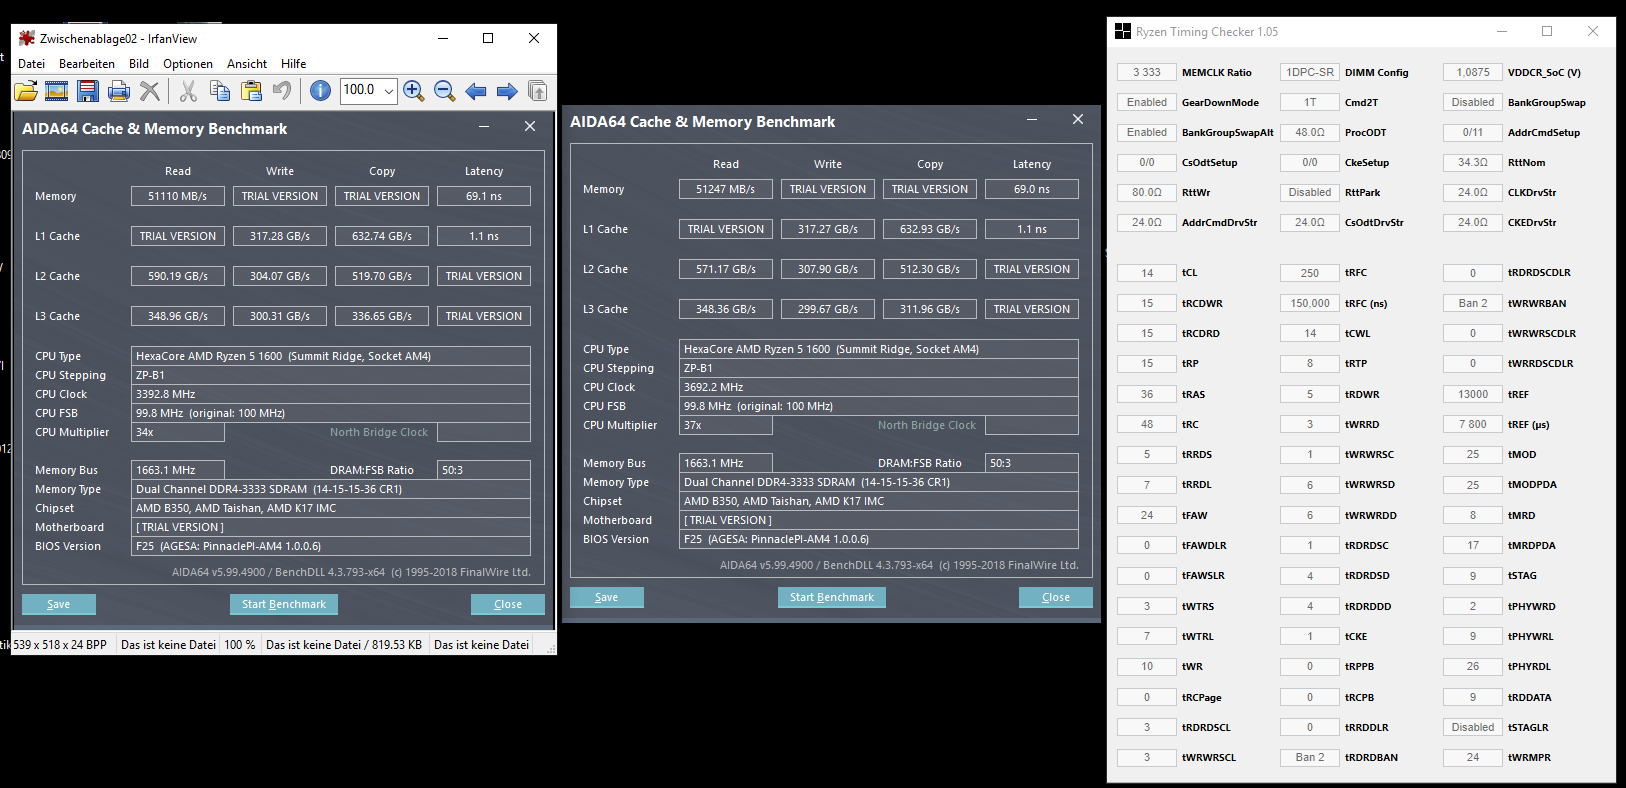Click the multipage page-stack icon in IrfanView toolbar
The width and height of the screenshot is (1626, 788).
click(538, 91)
